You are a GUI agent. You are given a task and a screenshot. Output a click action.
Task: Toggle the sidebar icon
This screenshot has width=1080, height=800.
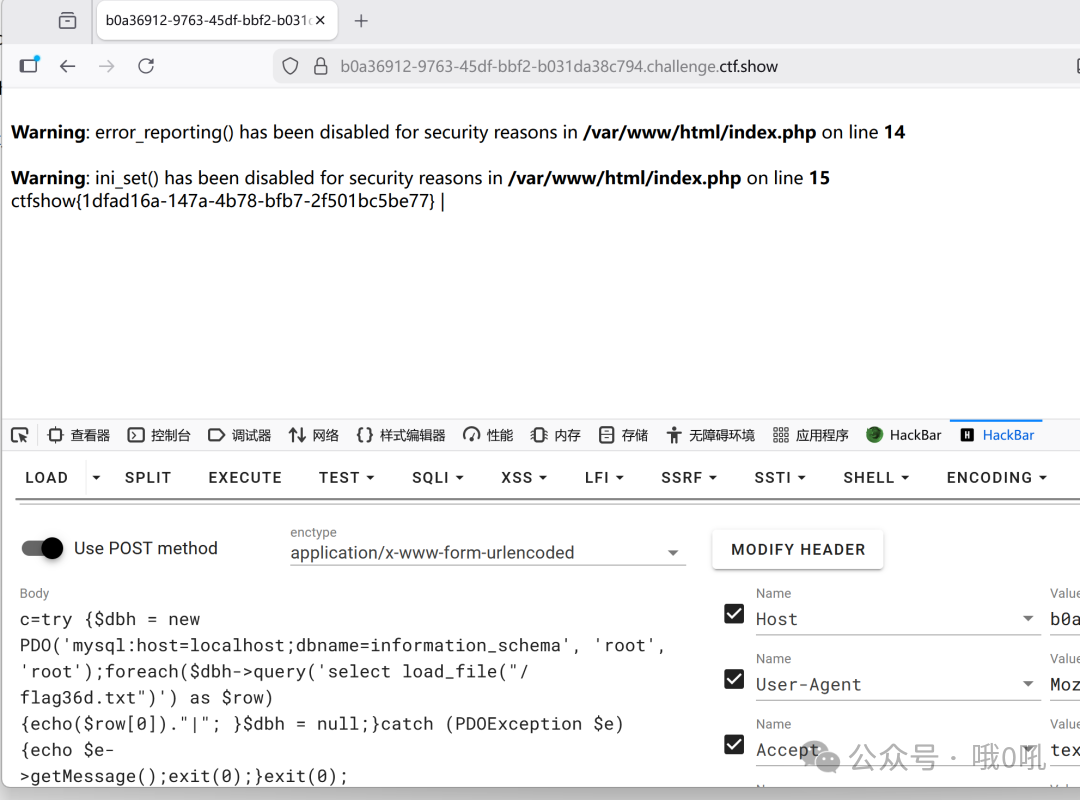pos(29,65)
